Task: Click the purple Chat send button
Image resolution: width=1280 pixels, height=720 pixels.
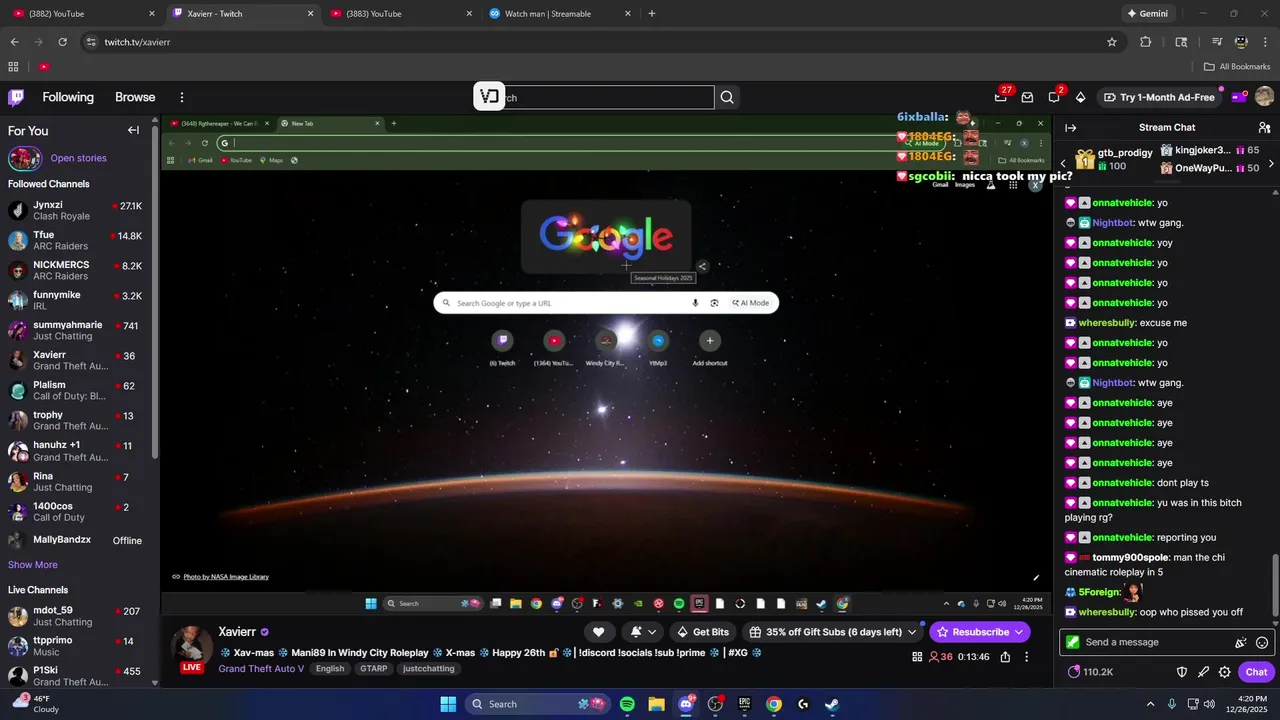Action: (x=1256, y=672)
